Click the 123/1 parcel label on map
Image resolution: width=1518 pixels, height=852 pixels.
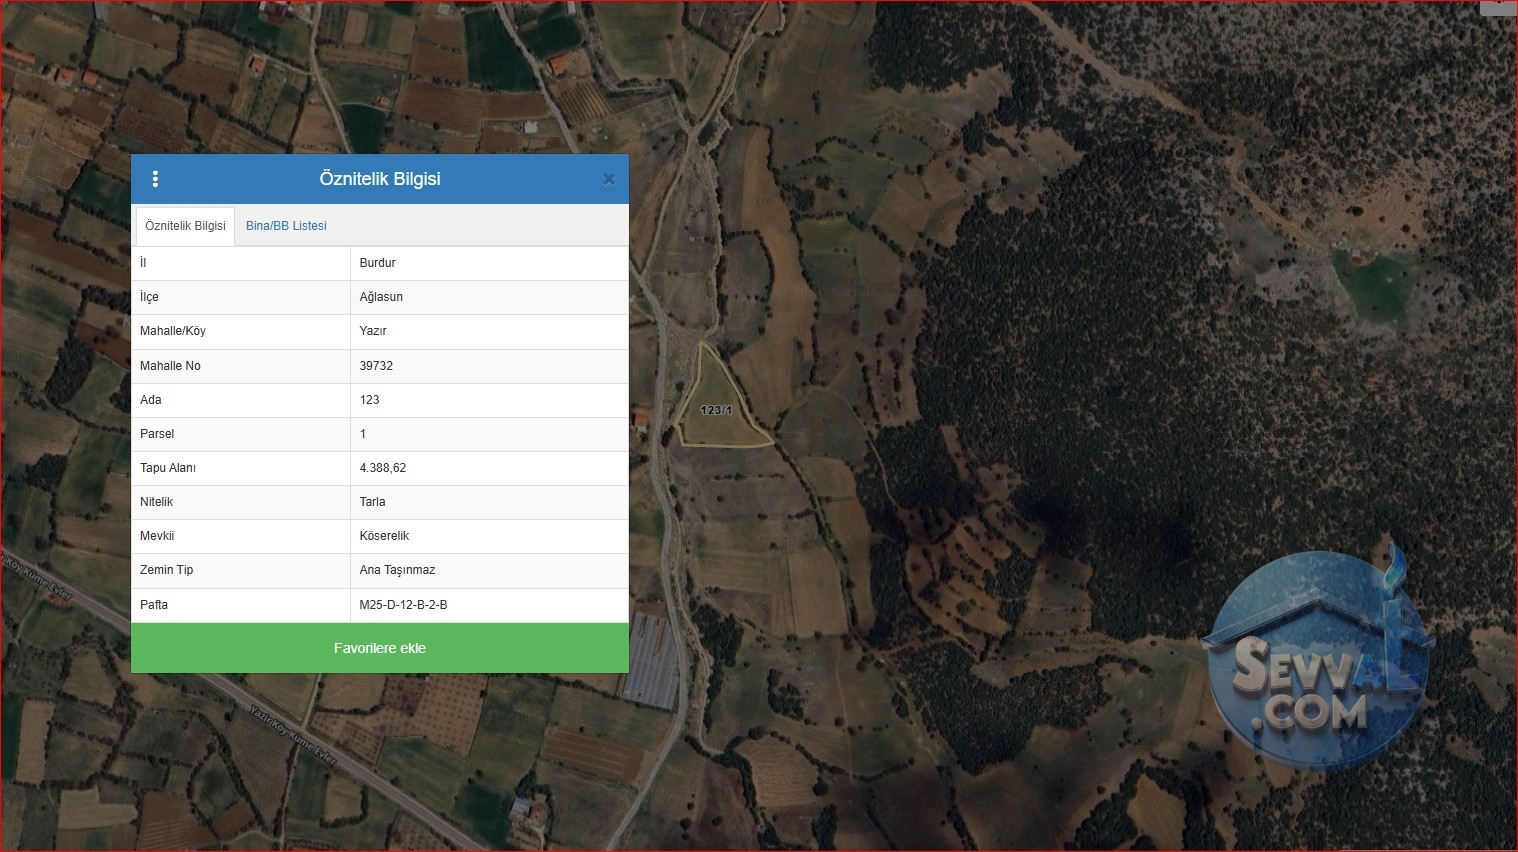click(x=716, y=410)
